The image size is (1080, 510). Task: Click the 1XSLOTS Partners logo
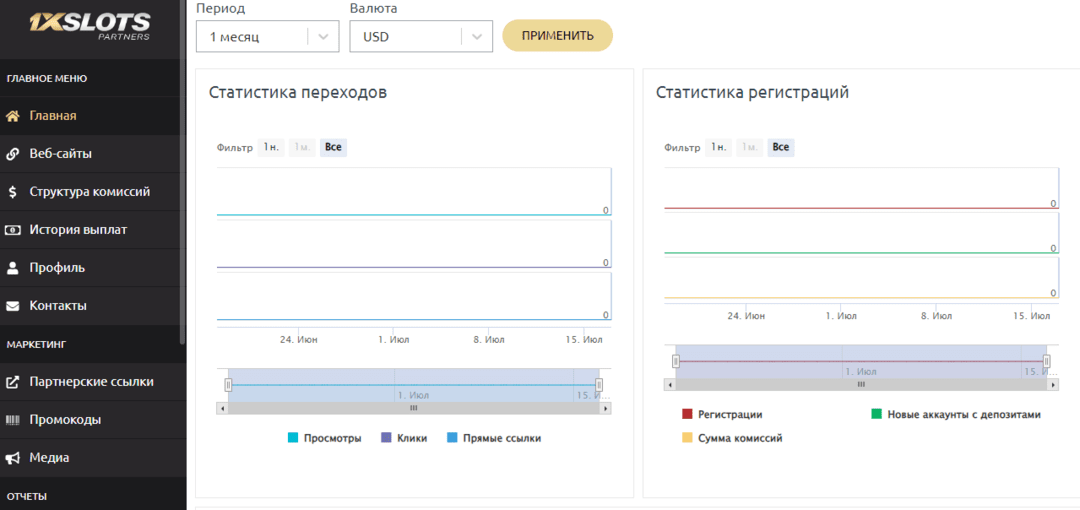pyautogui.click(x=90, y=27)
